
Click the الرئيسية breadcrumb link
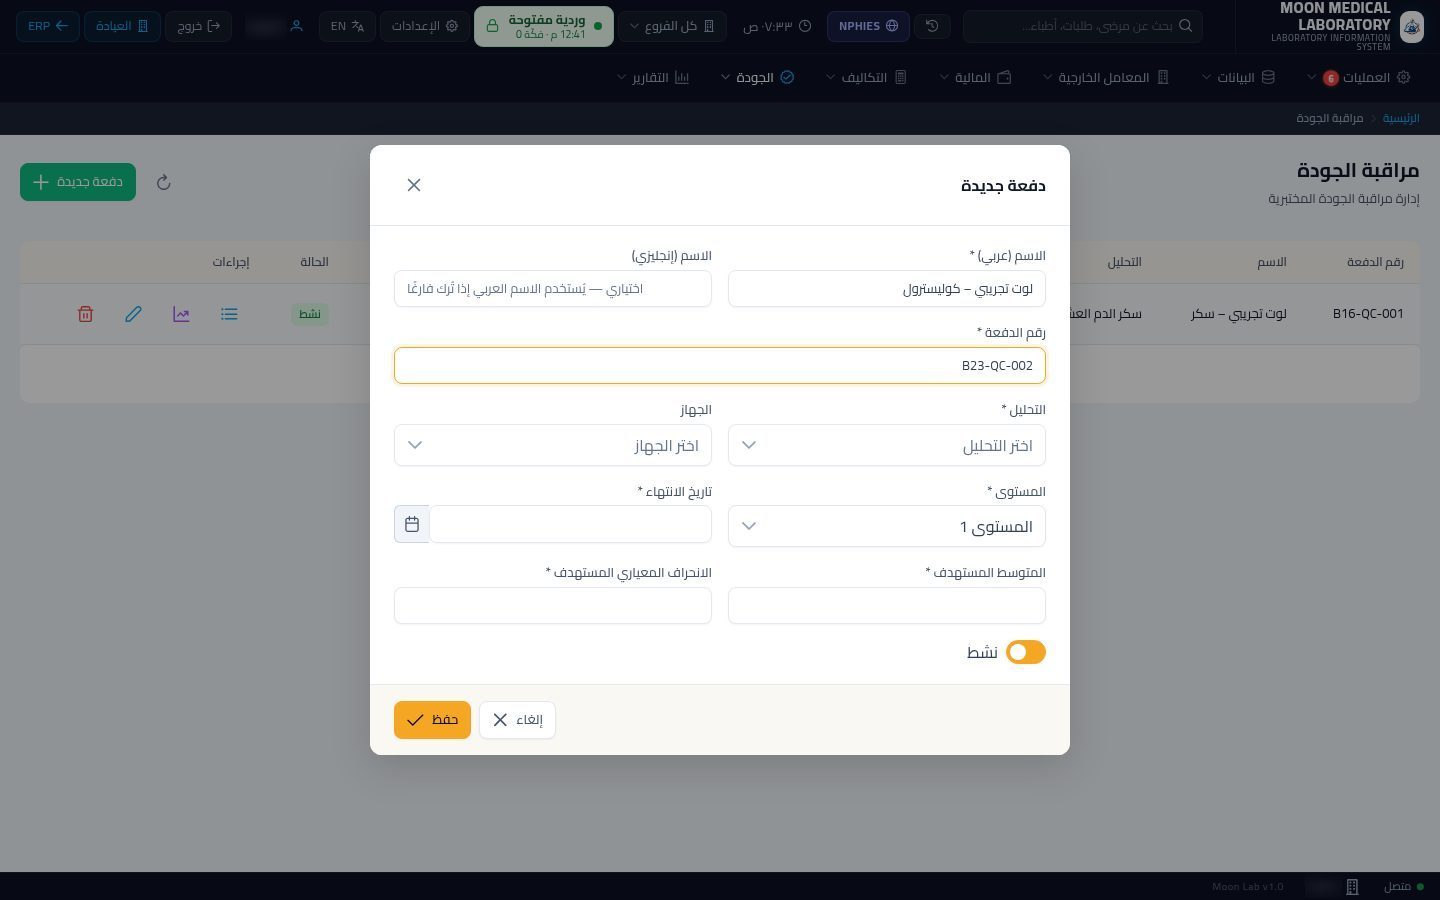(1401, 118)
